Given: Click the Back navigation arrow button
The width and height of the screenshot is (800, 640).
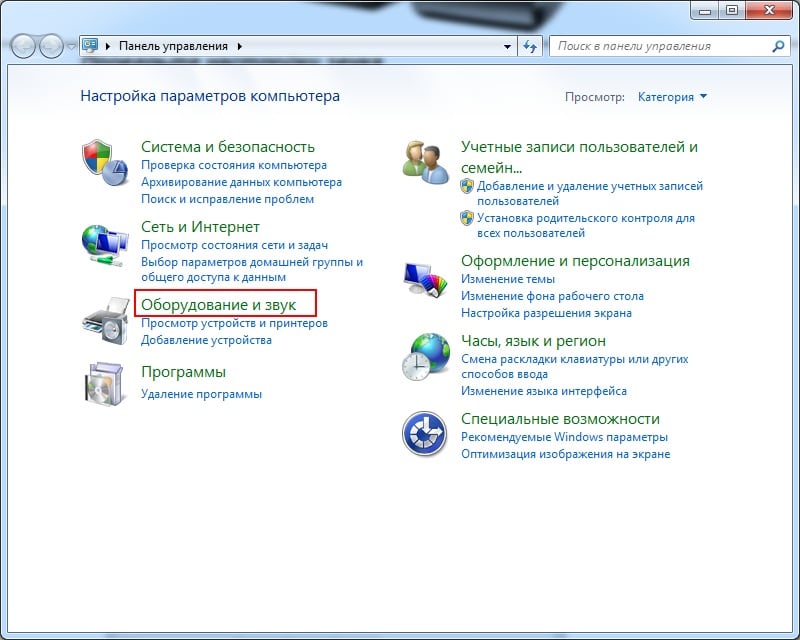Looking at the screenshot, I should point(24,46).
